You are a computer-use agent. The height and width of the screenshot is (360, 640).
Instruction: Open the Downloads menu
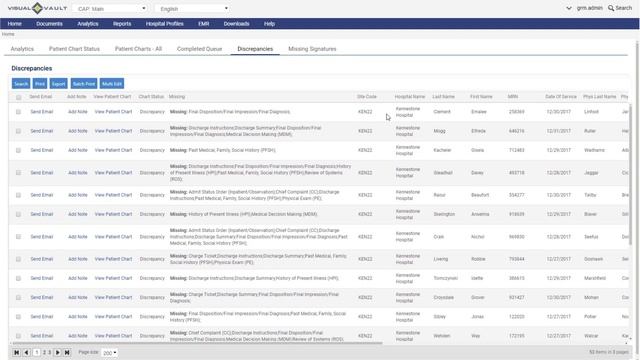[236, 24]
